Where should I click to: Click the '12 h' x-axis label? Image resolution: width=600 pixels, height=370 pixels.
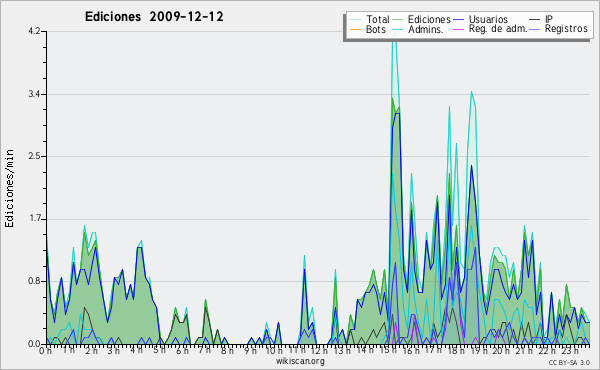(319, 351)
